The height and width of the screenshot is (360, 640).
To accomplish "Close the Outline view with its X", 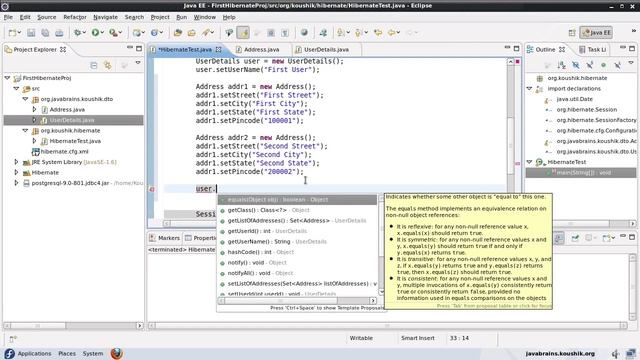I will click(562, 49).
